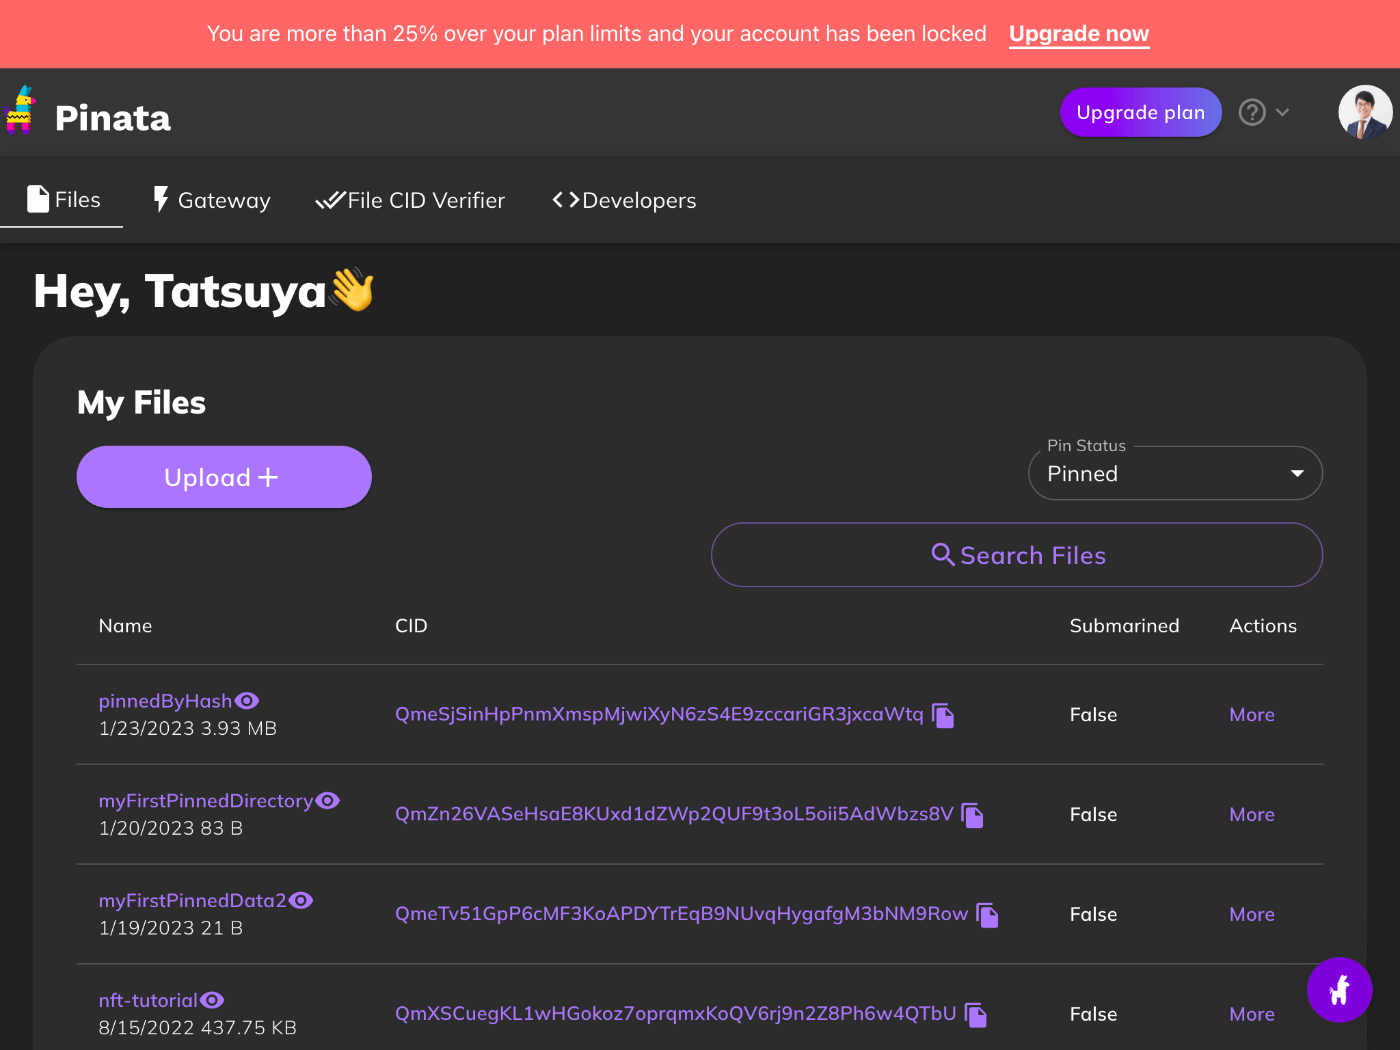The width and height of the screenshot is (1400, 1050).
Task: Click the Submarined column header
Action: tap(1125, 626)
